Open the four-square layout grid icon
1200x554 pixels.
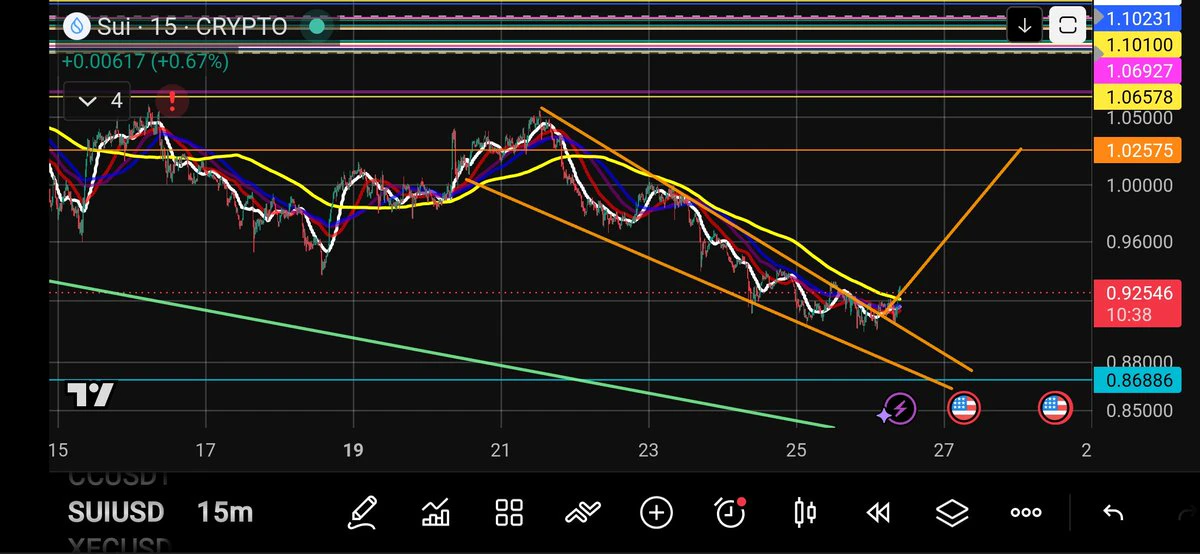[509, 513]
